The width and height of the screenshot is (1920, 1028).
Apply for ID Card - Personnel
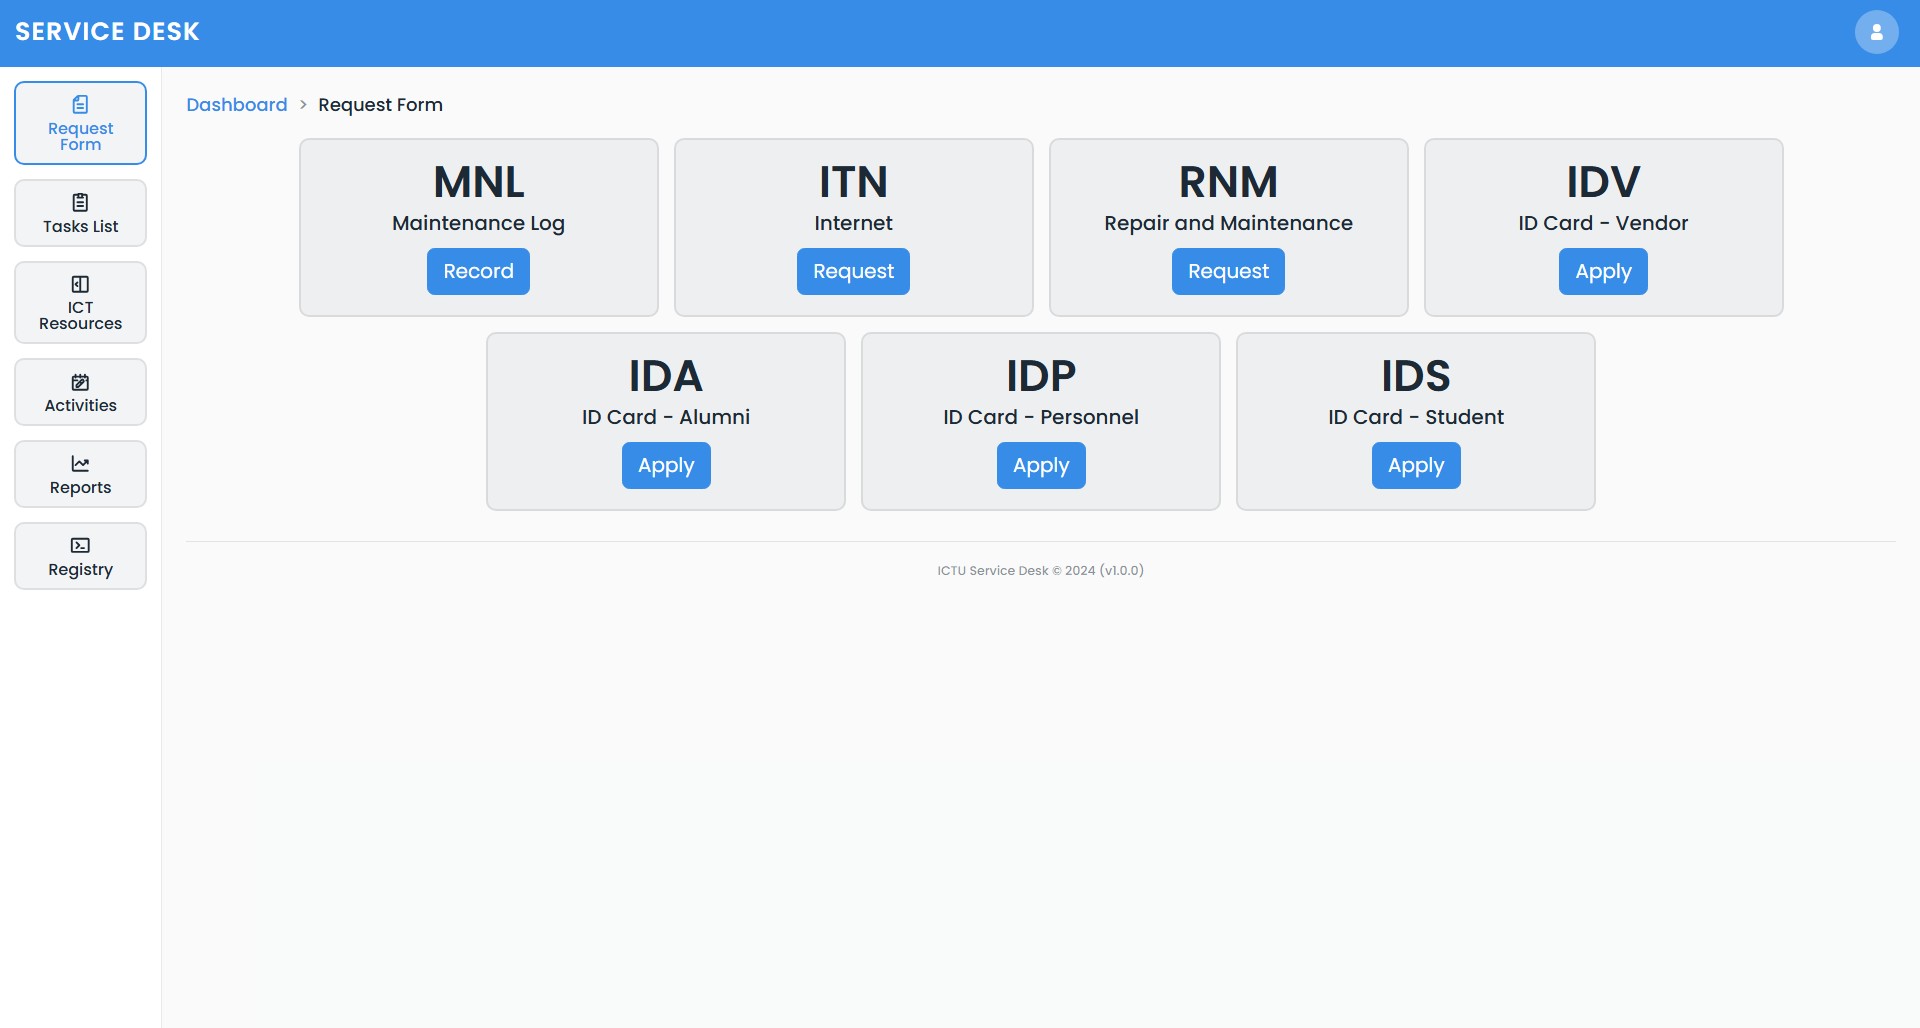tap(1041, 466)
